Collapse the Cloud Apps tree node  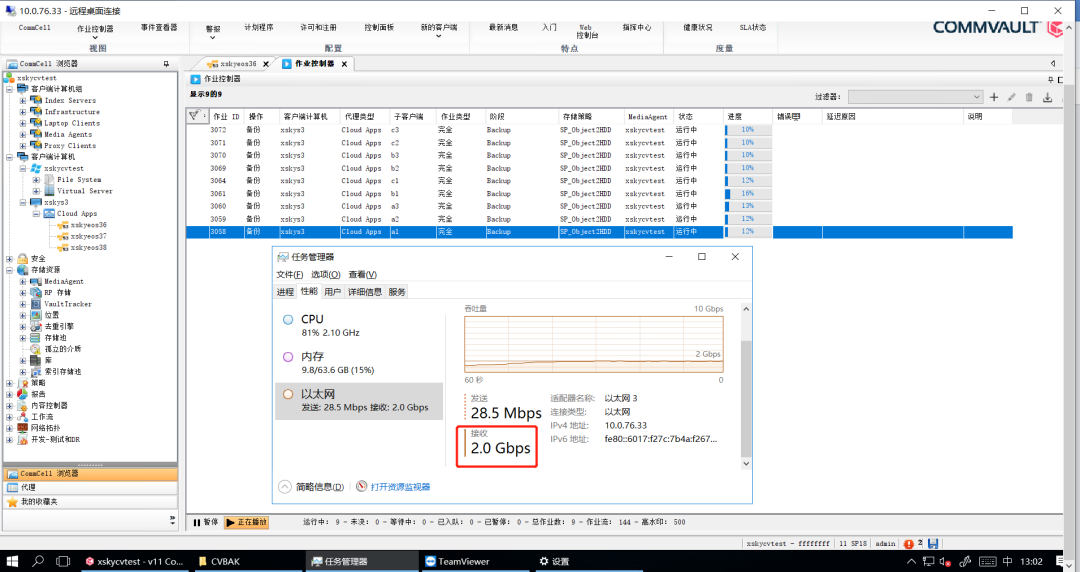[35, 214]
